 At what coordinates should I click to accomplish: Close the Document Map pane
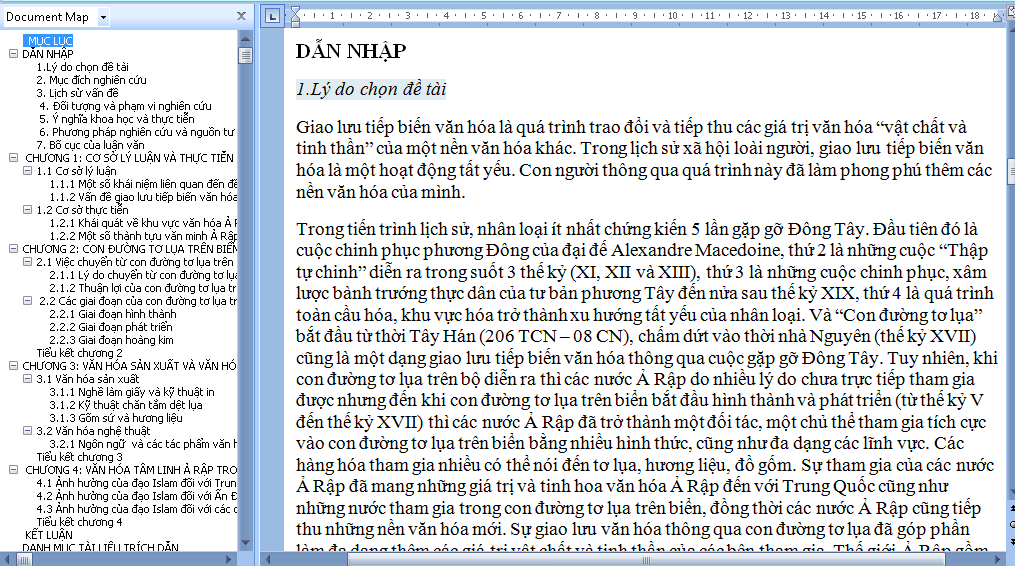click(x=241, y=16)
